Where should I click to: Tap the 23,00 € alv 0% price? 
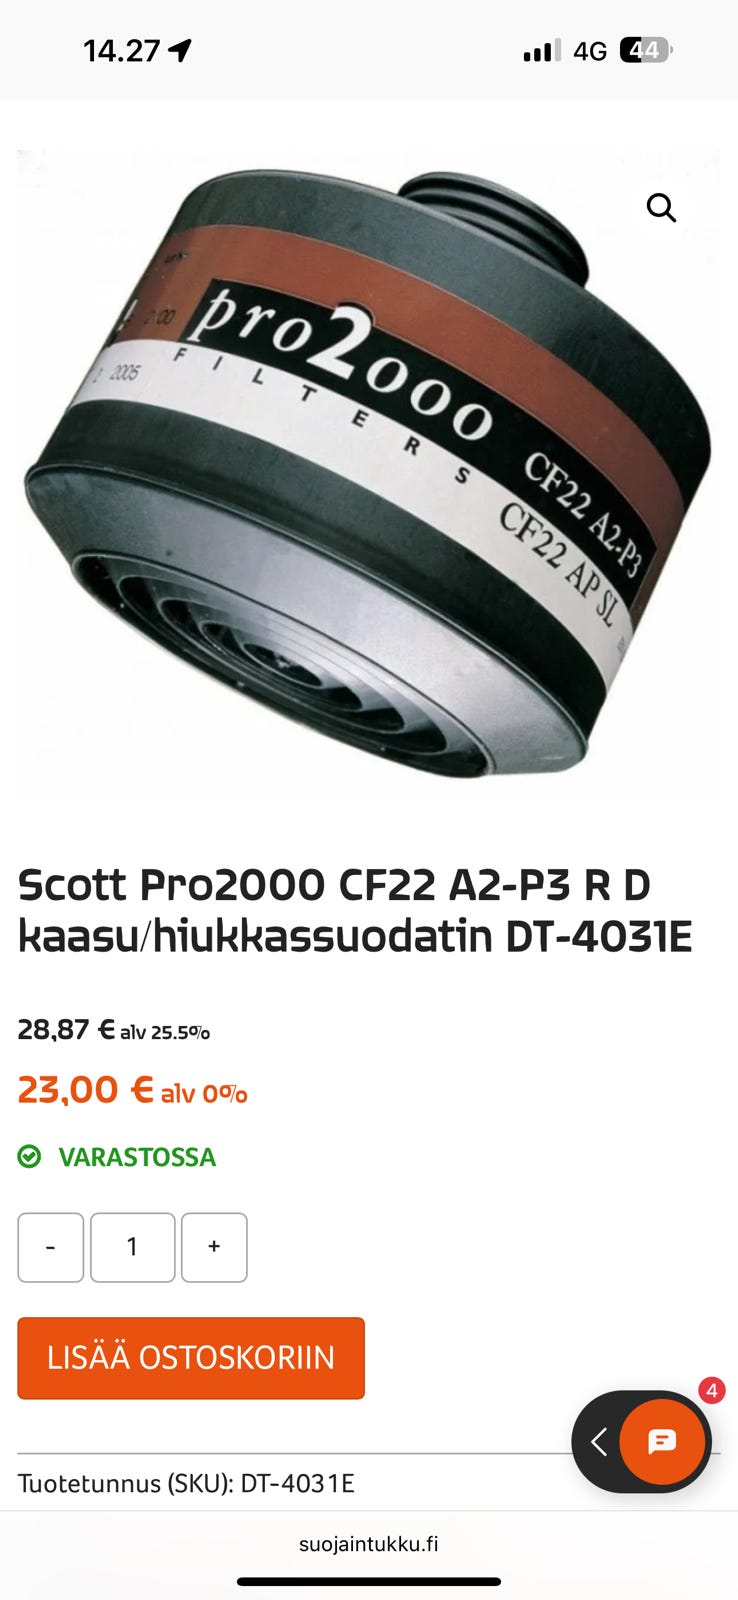pyautogui.click(x=132, y=1090)
